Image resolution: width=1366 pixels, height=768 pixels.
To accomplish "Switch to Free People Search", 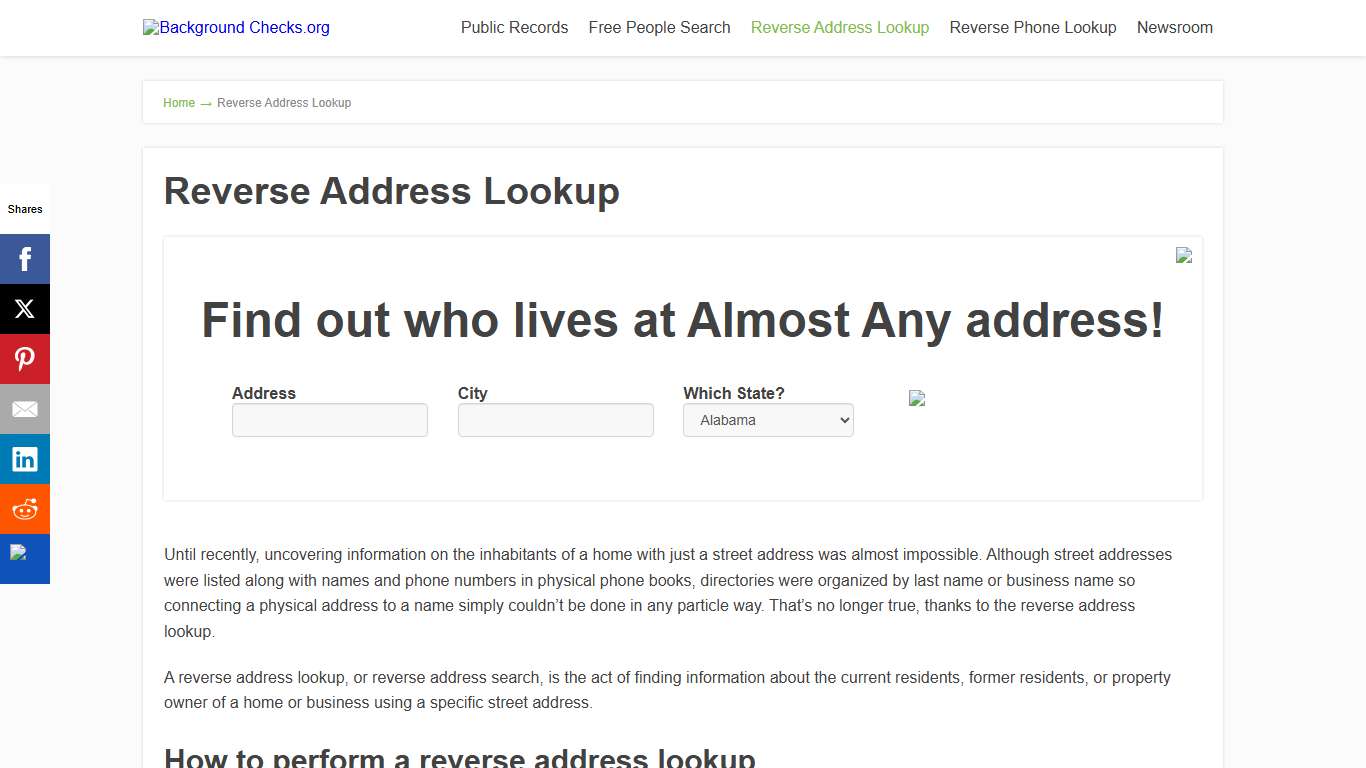I will pos(659,27).
